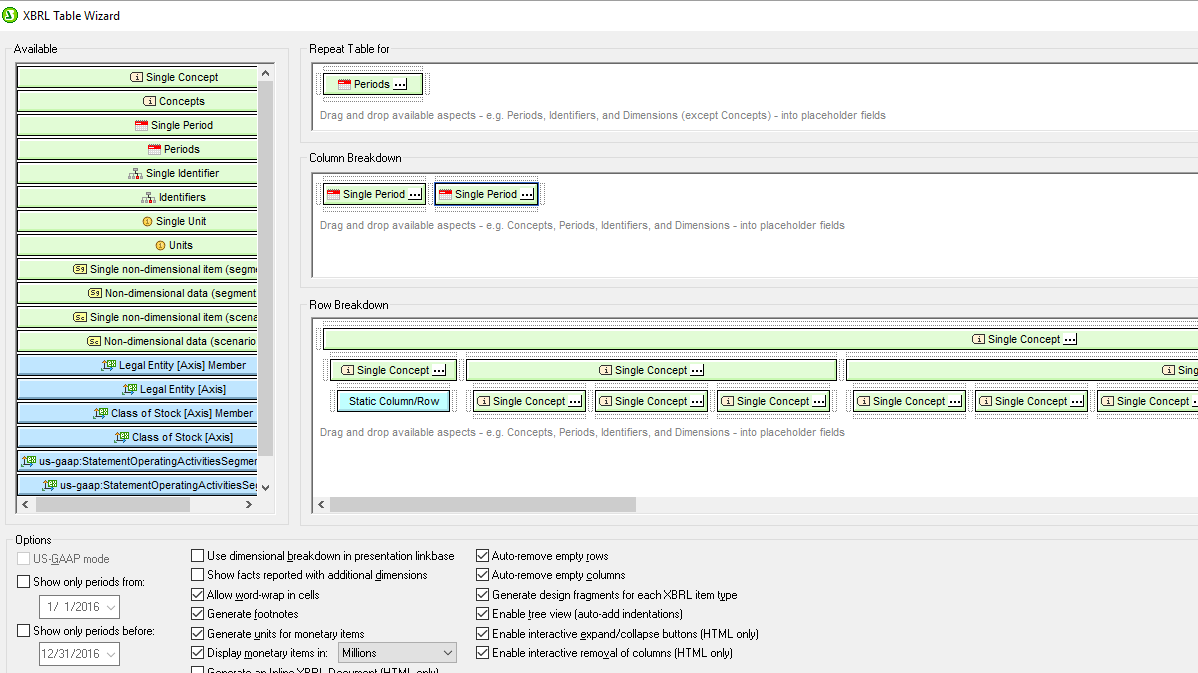Click the Single Unit coin icon

[x=147, y=222]
